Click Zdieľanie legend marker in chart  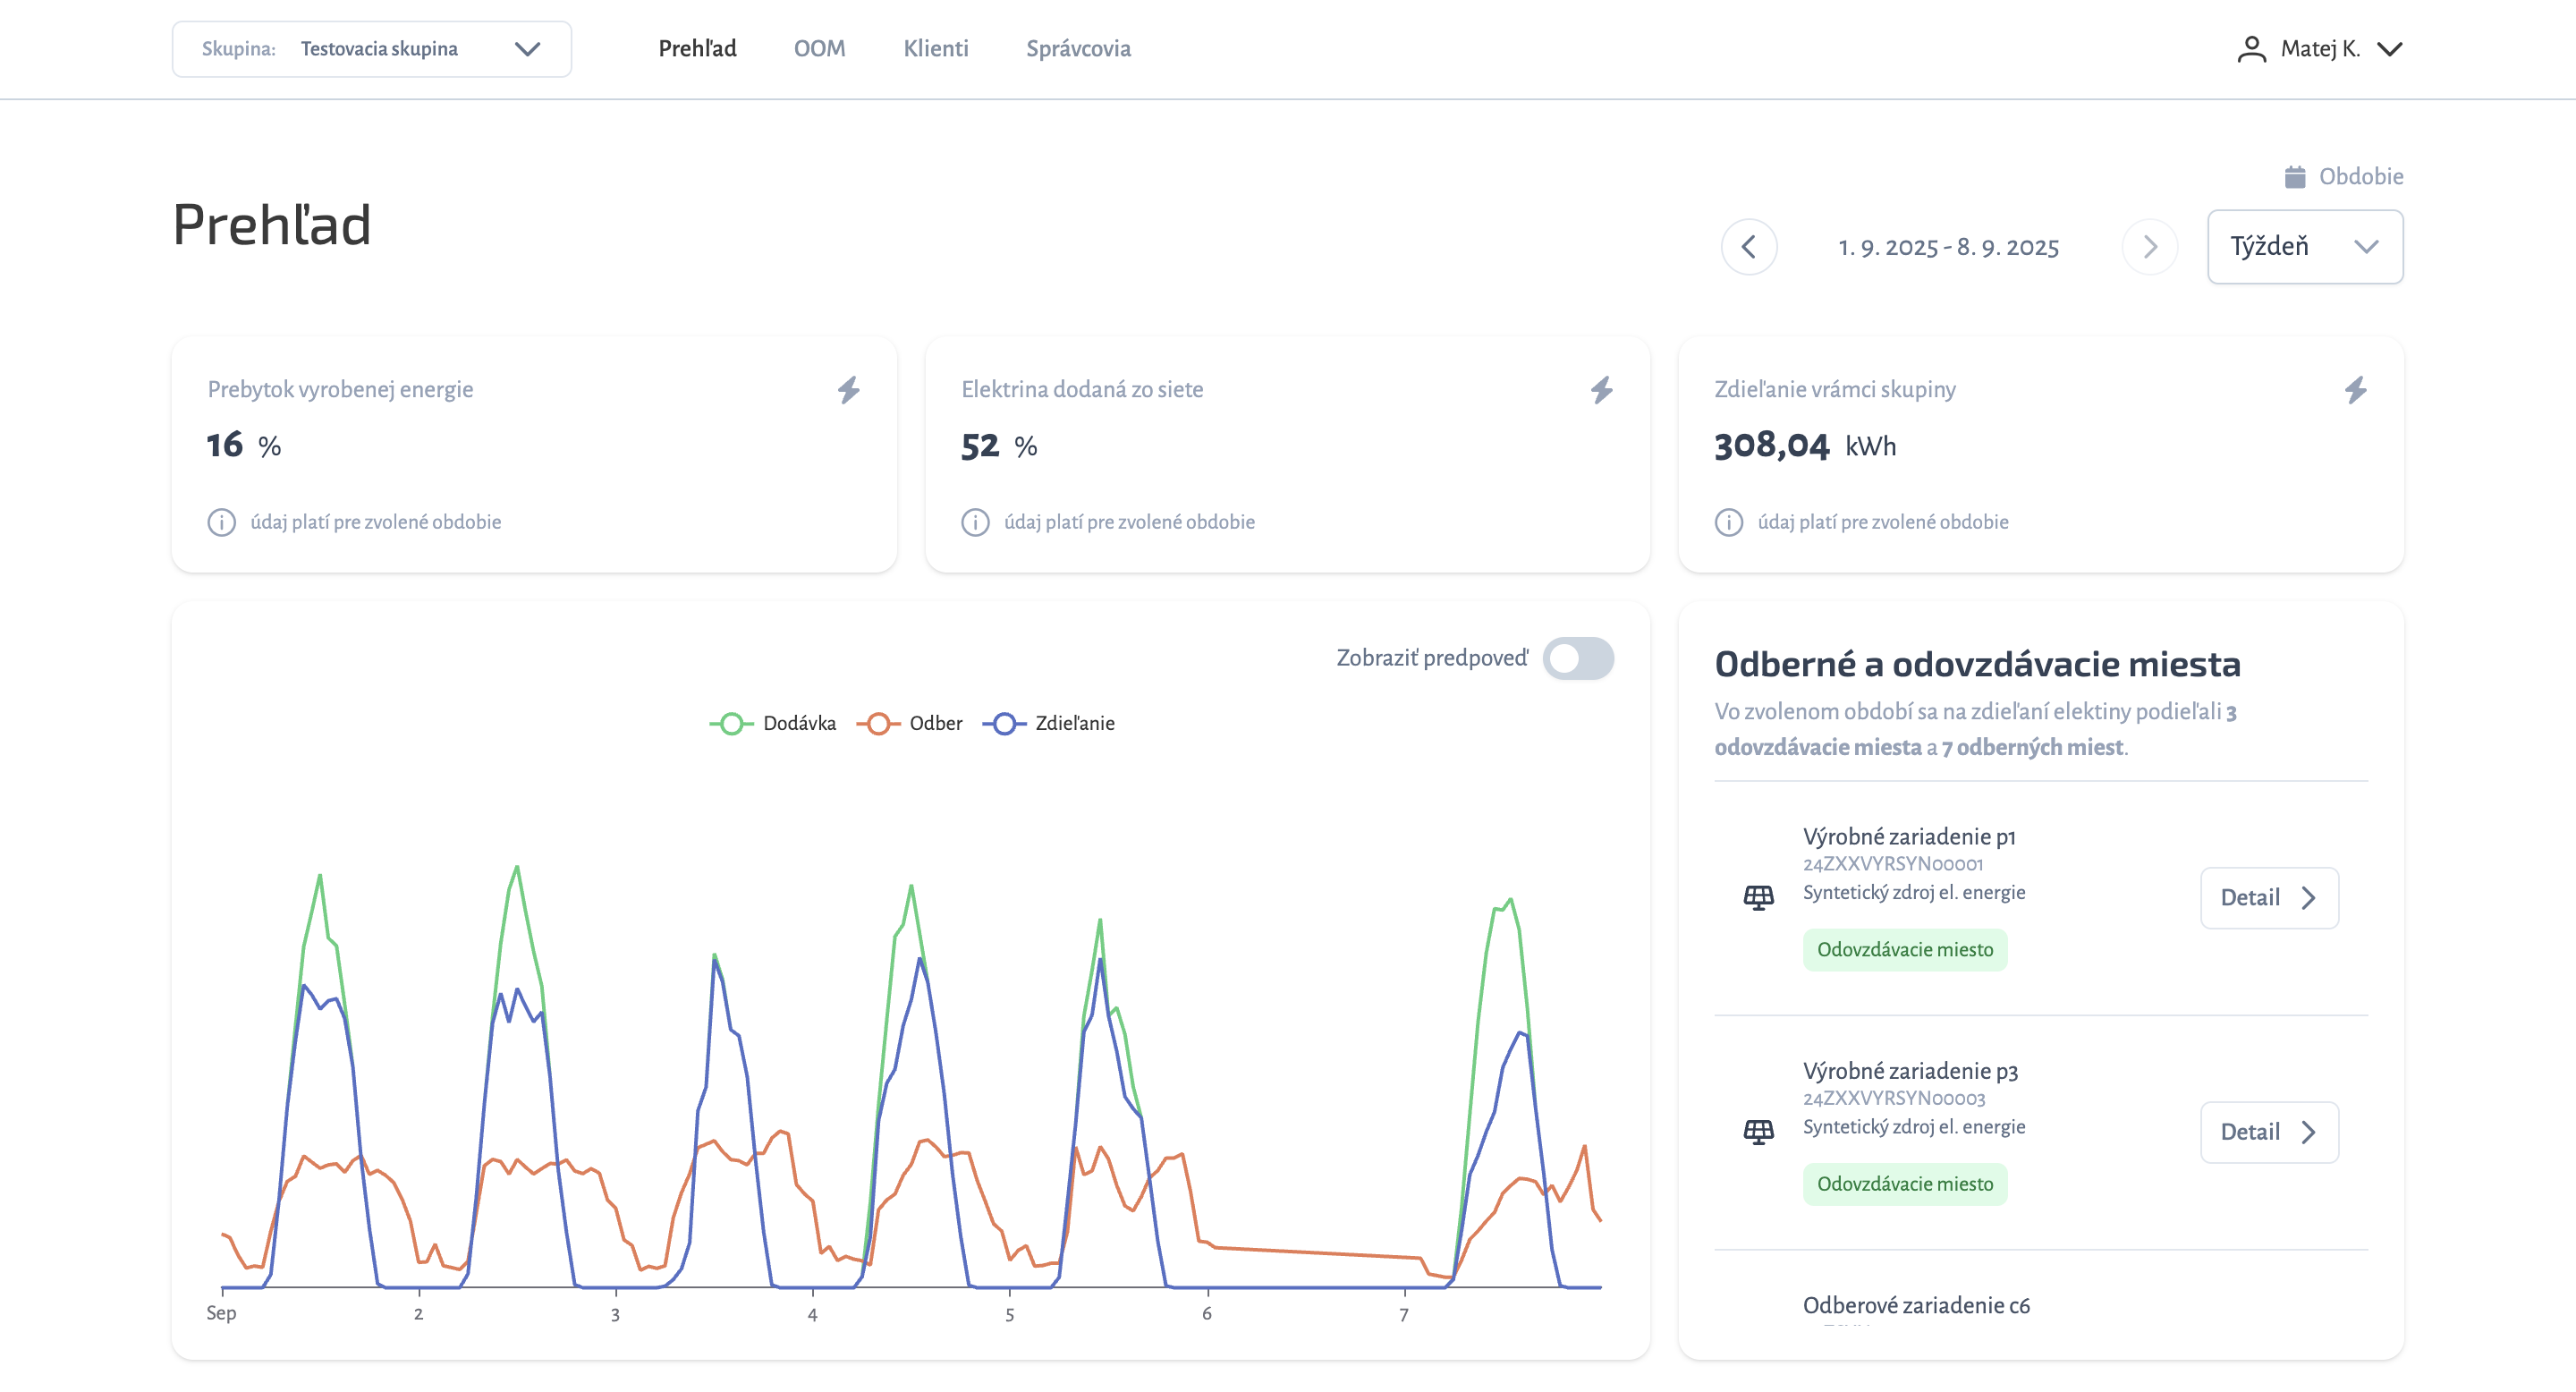pyautogui.click(x=1004, y=723)
